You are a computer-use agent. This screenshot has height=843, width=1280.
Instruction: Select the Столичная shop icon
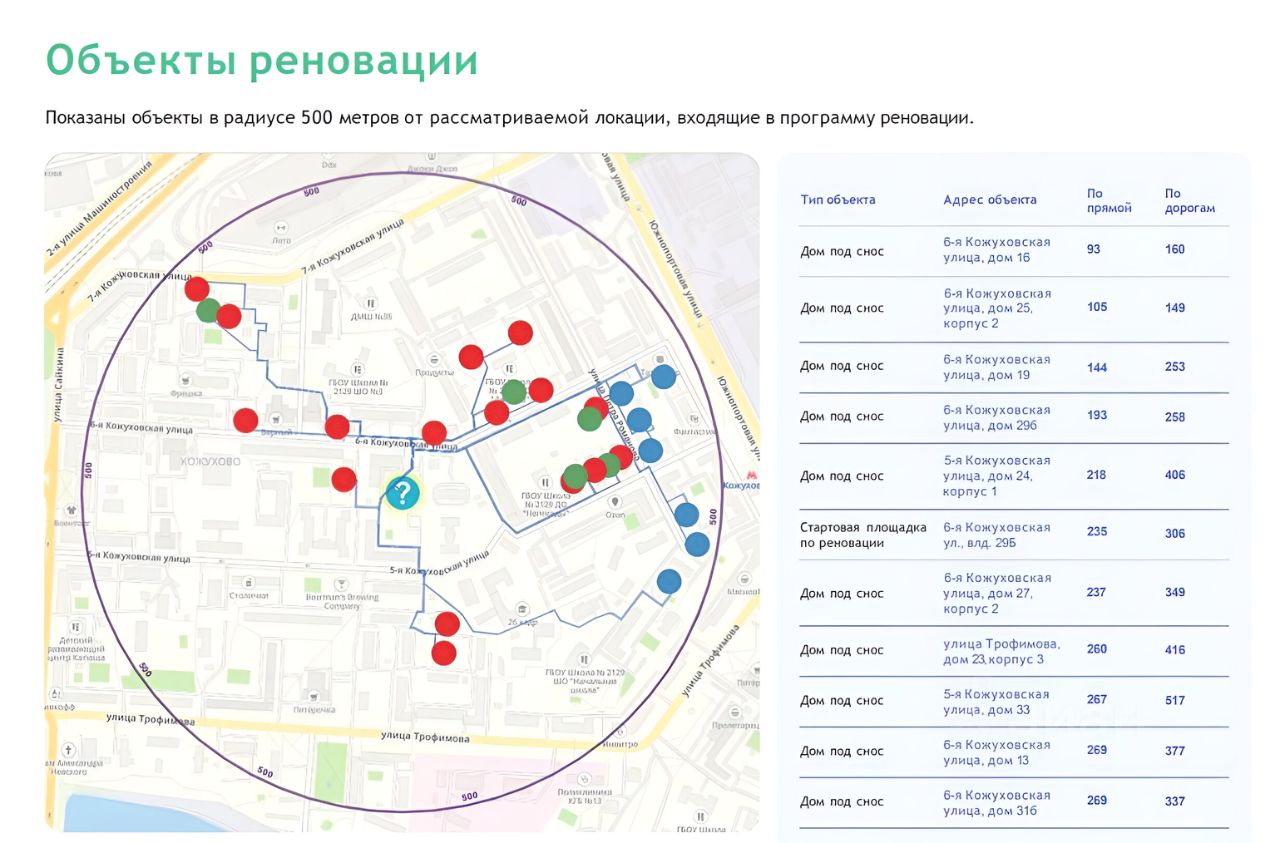248,581
